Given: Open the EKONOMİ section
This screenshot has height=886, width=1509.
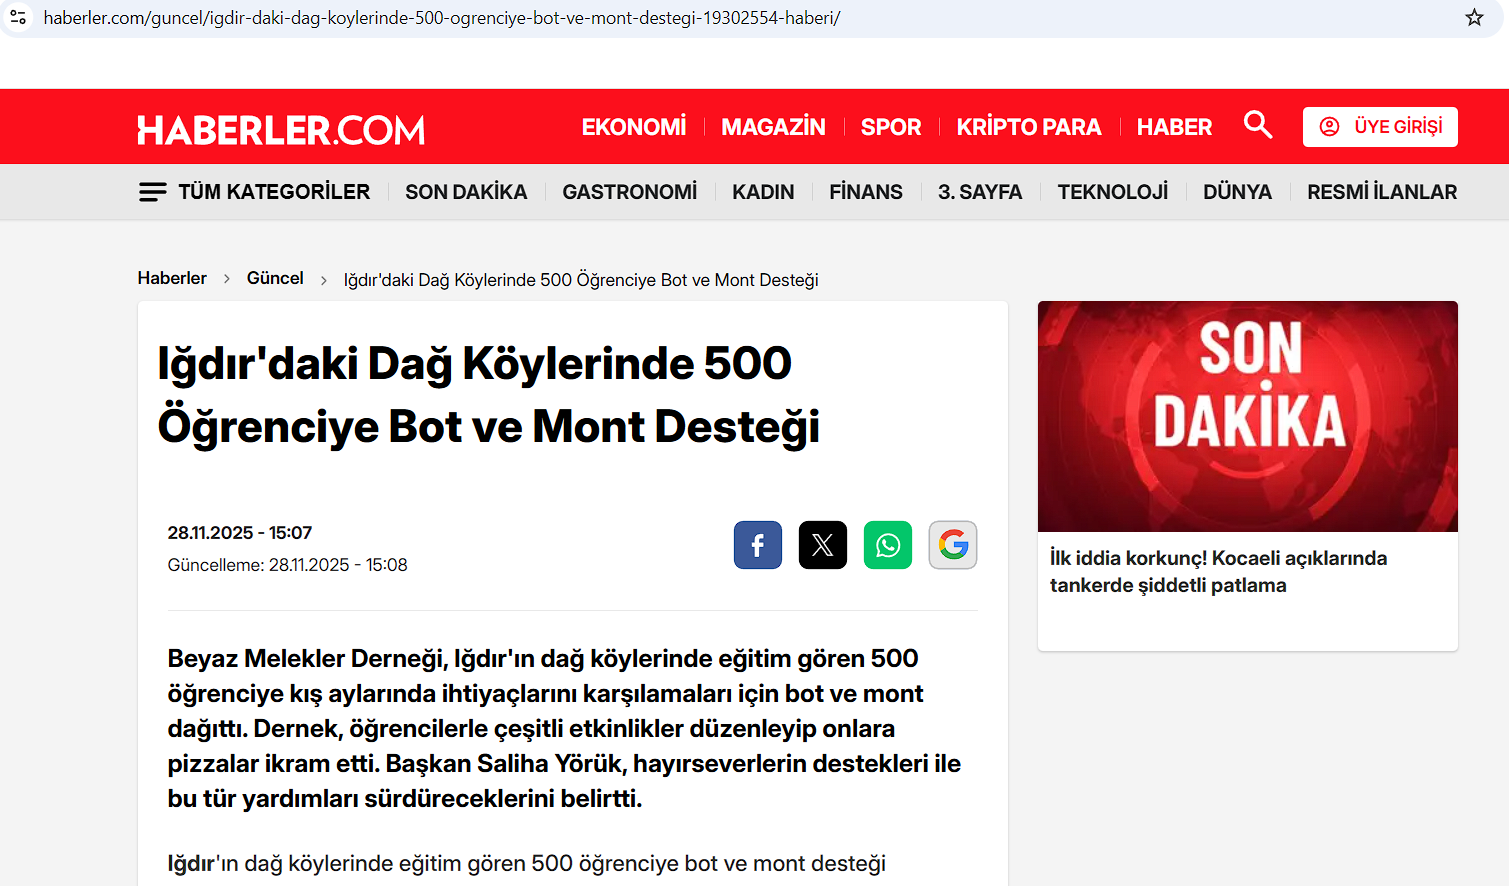Looking at the screenshot, I should pos(634,127).
